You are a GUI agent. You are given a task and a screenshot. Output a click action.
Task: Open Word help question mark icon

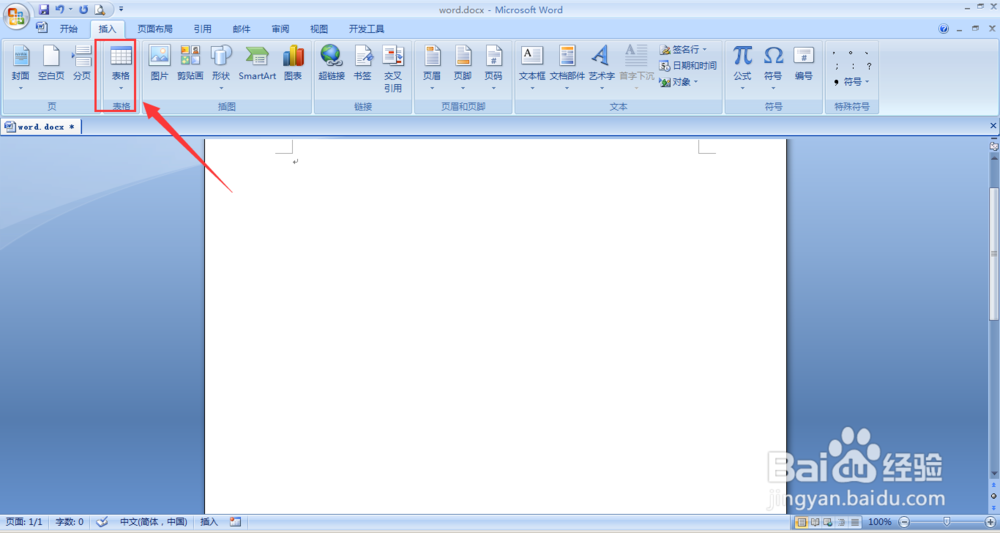pos(943,29)
